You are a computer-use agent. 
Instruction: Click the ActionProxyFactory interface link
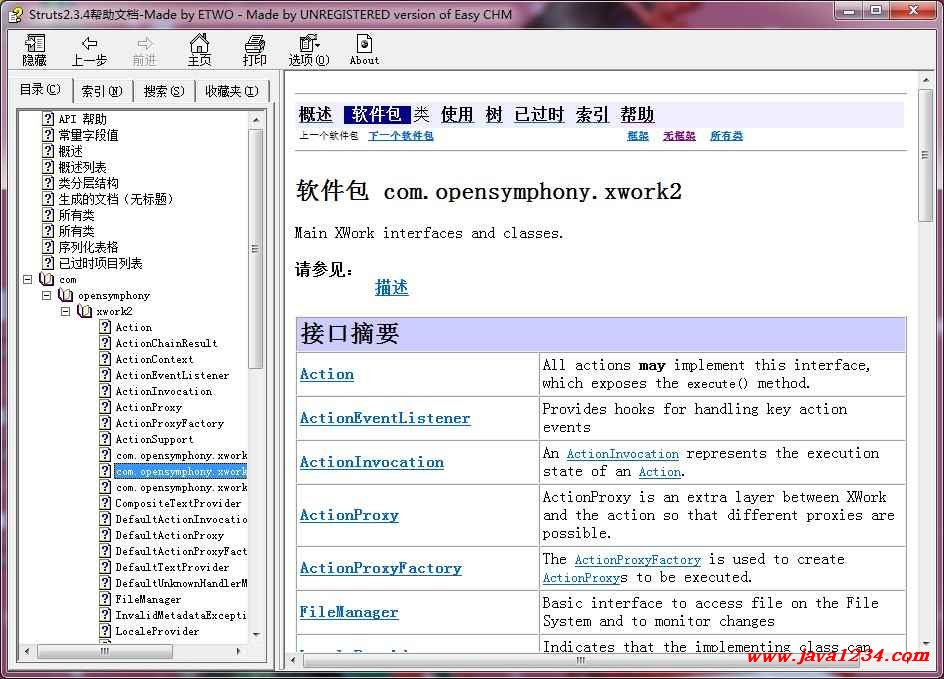[x=380, y=568]
